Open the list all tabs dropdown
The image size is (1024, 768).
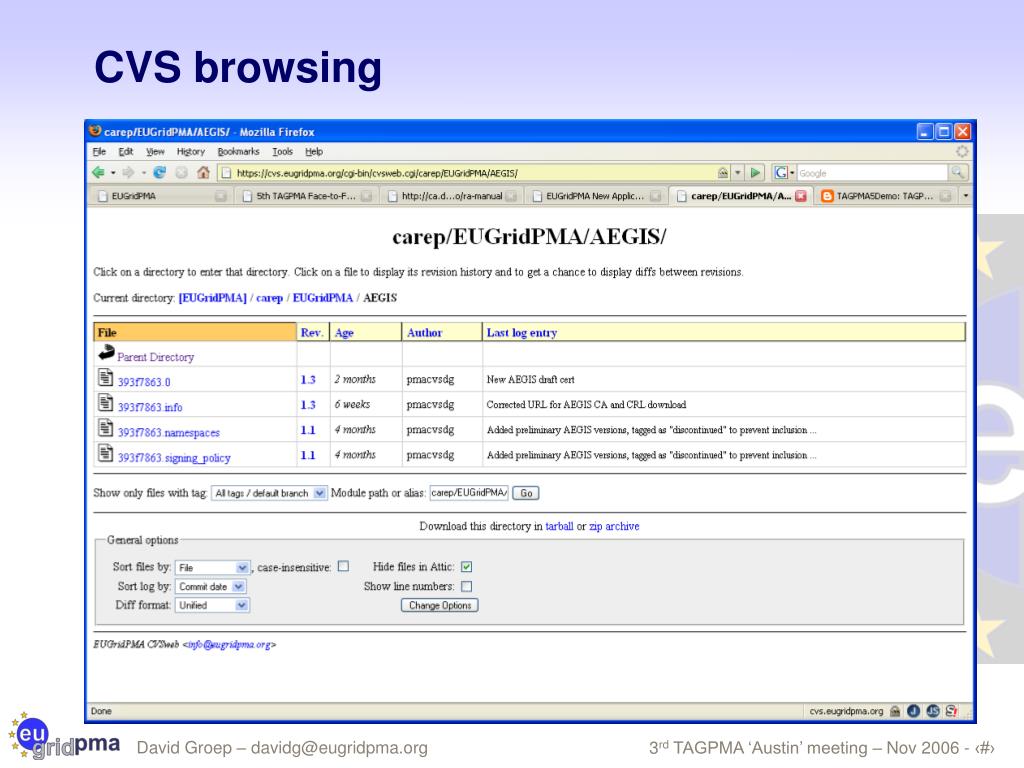pos(965,196)
